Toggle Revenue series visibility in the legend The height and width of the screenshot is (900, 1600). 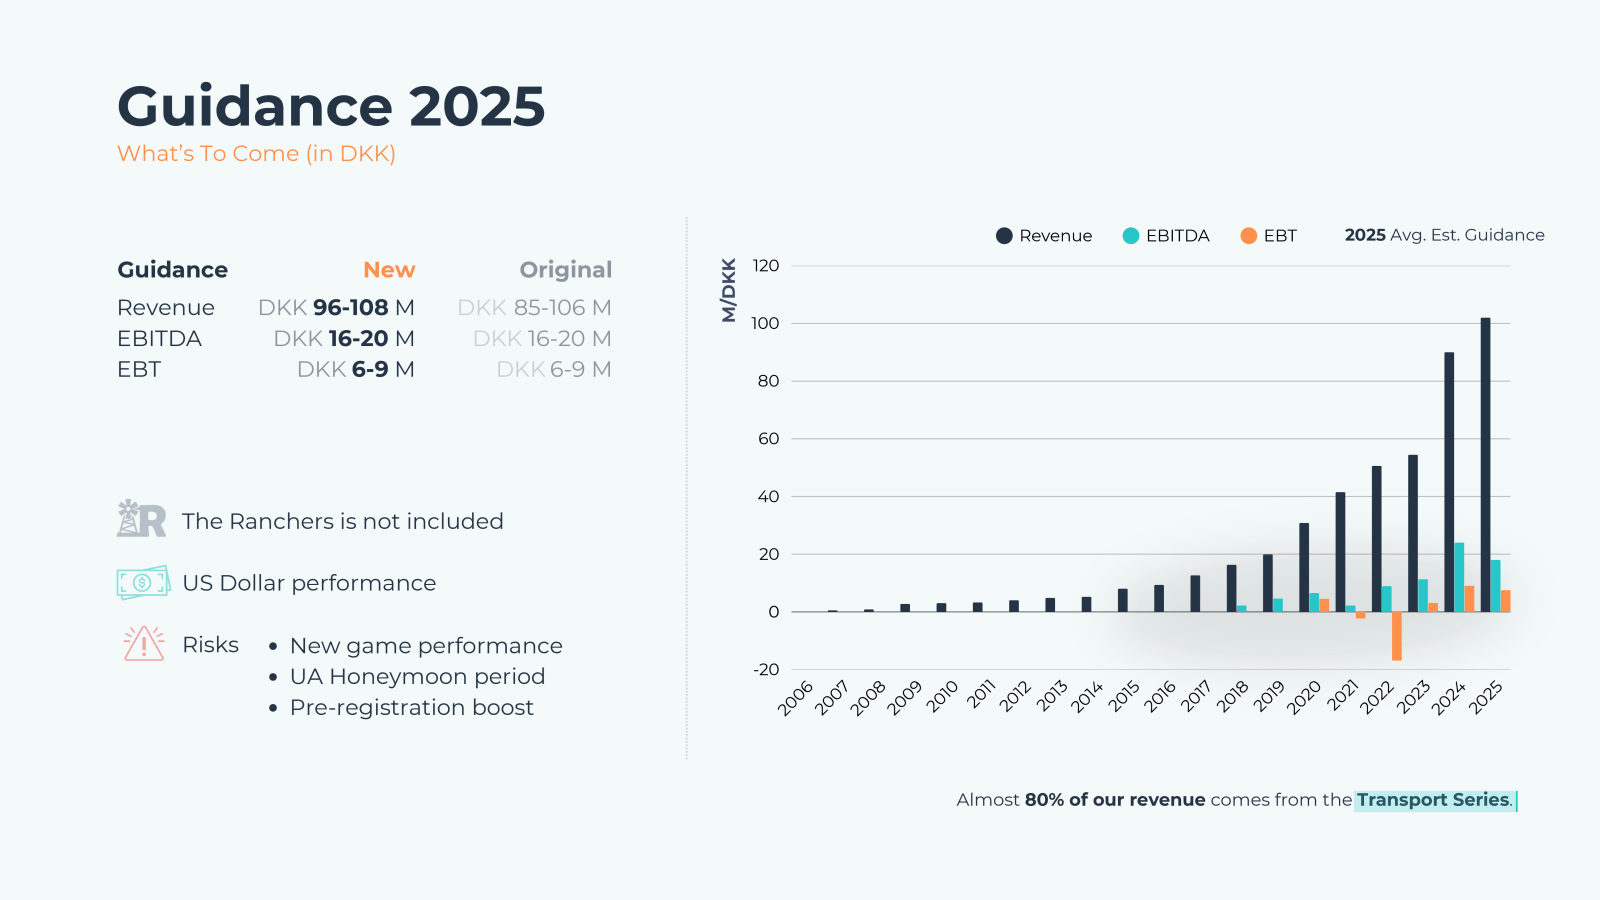click(x=1055, y=235)
